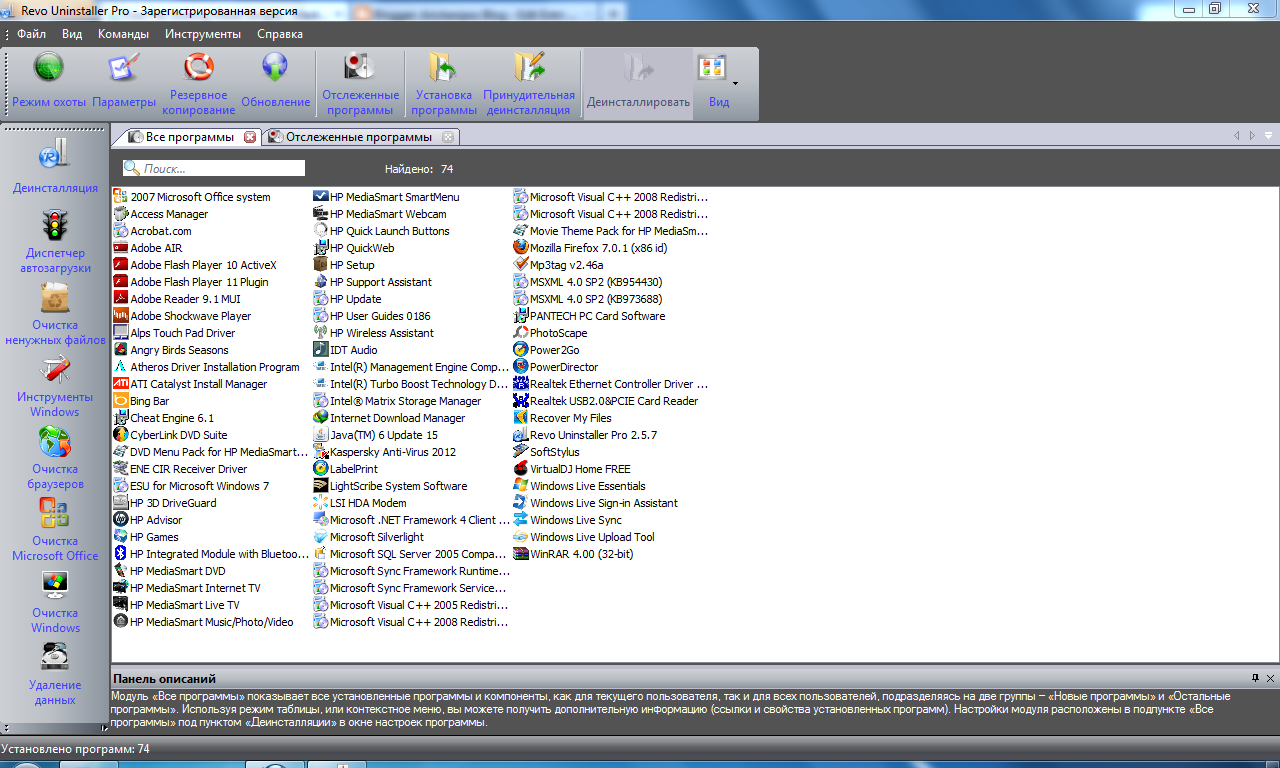Select the LabelPrint entry

click(346, 469)
